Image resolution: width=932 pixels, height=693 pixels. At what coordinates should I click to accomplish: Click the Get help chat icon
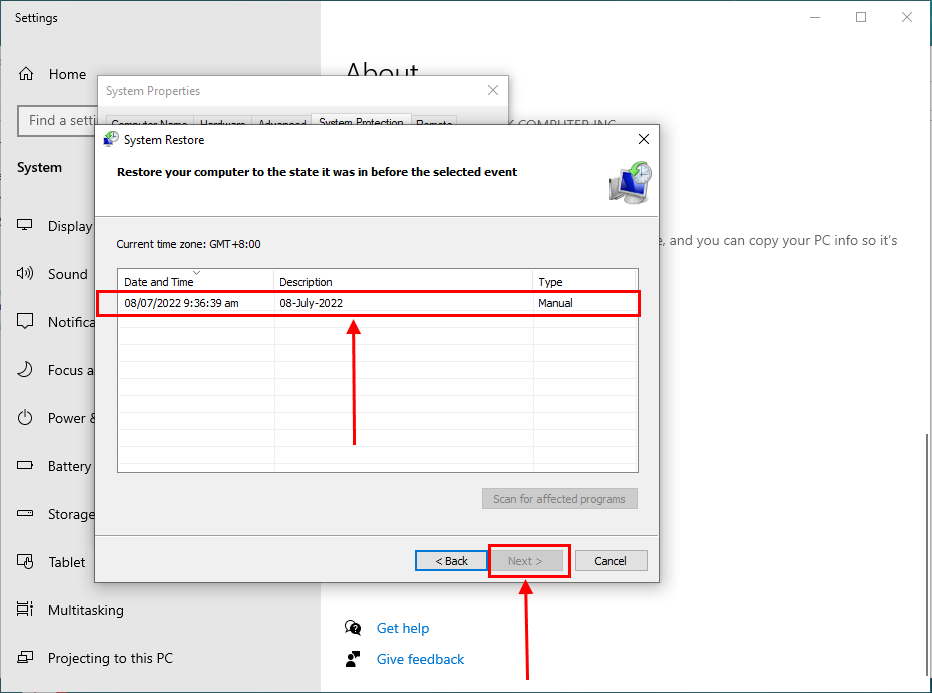click(353, 628)
